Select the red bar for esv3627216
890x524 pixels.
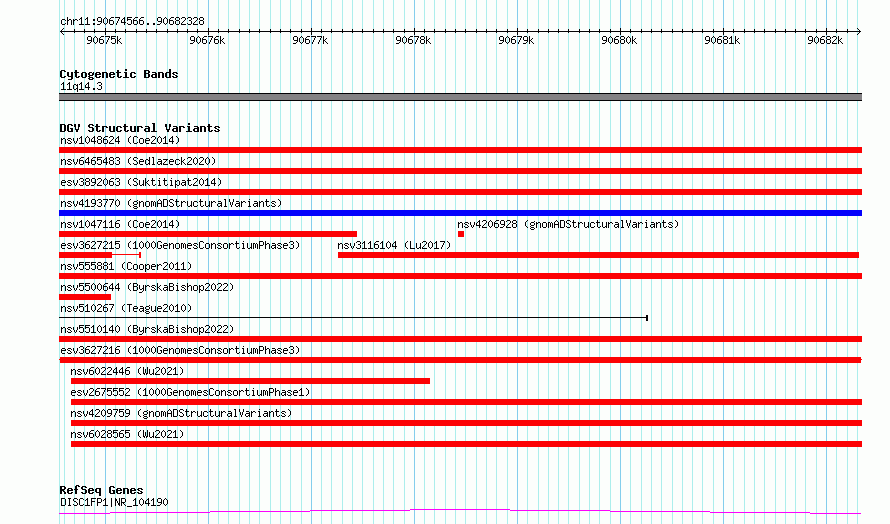(x=460, y=360)
